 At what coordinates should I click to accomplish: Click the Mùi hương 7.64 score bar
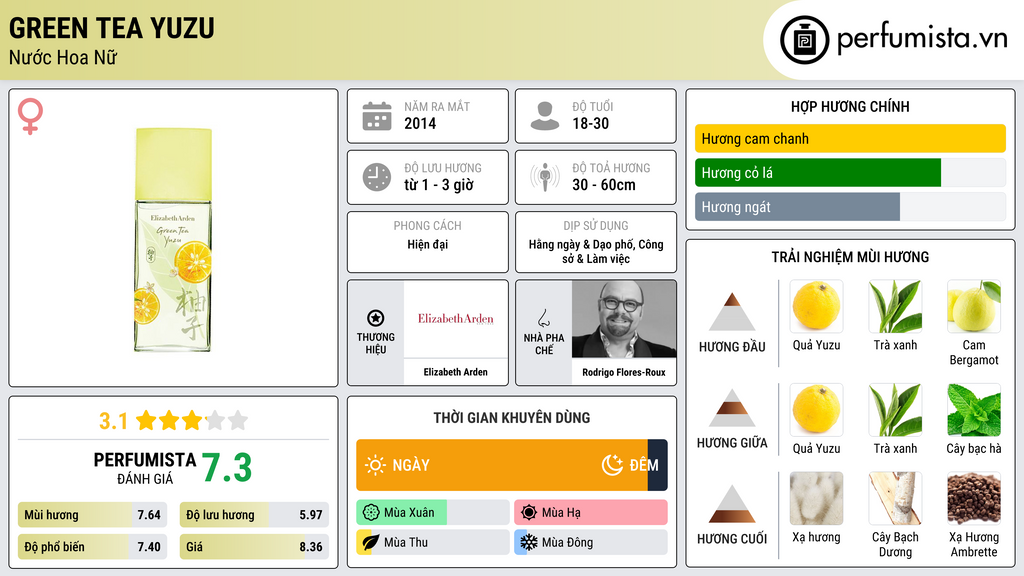(92, 515)
